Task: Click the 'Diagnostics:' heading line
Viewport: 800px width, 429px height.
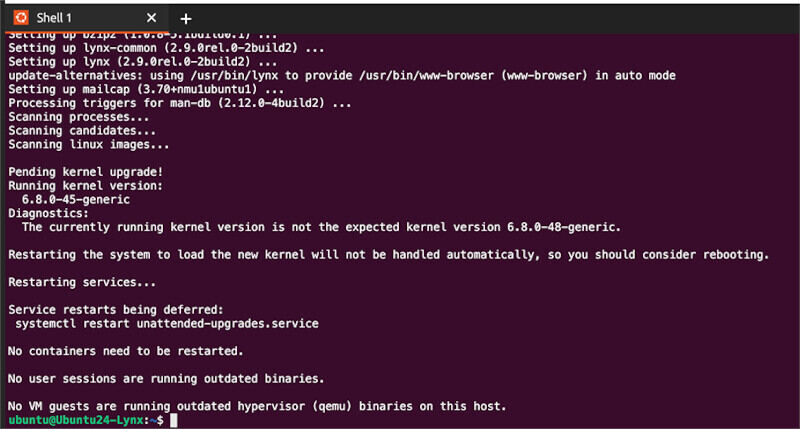Action: pos(48,213)
